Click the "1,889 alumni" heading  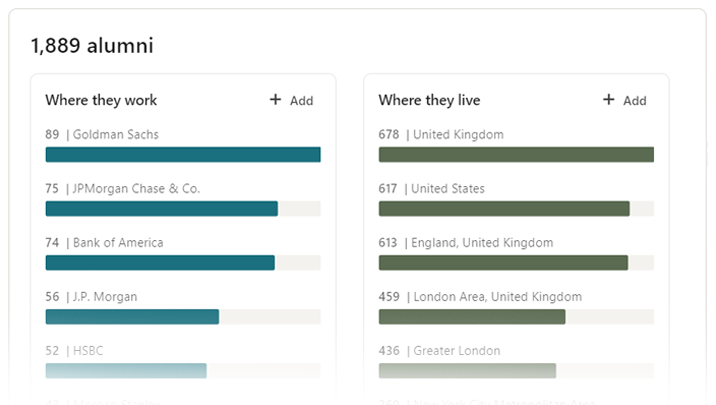coord(92,45)
